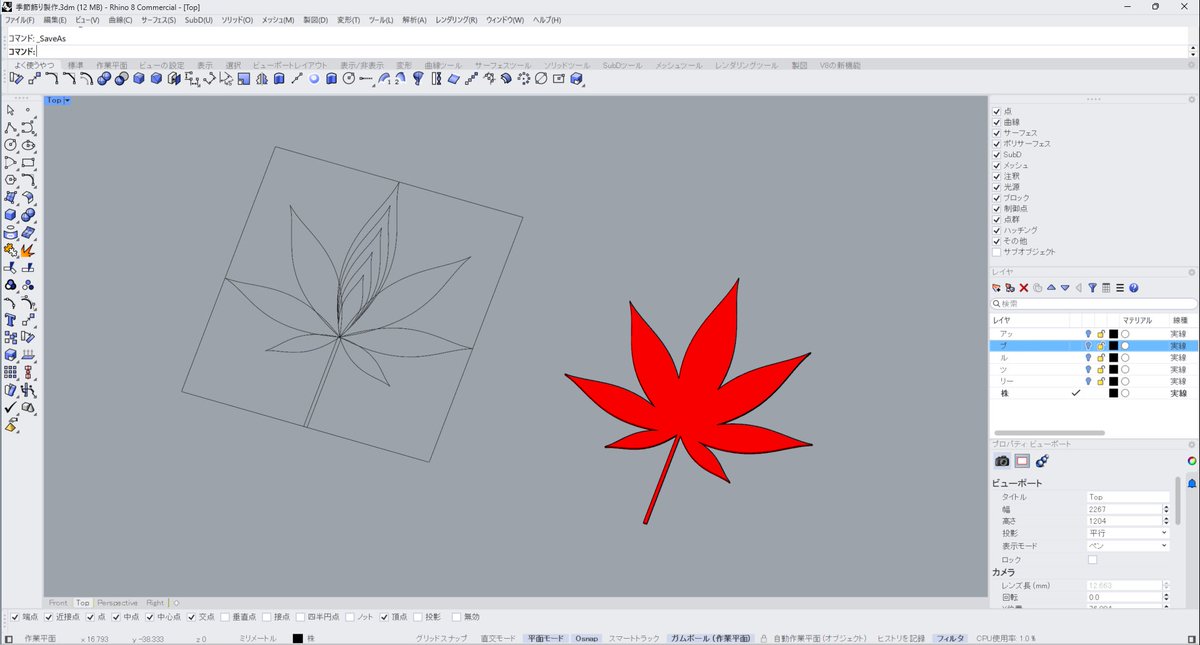Open the Layer panel help icon
This screenshot has width=1200, height=645.
point(1133,288)
